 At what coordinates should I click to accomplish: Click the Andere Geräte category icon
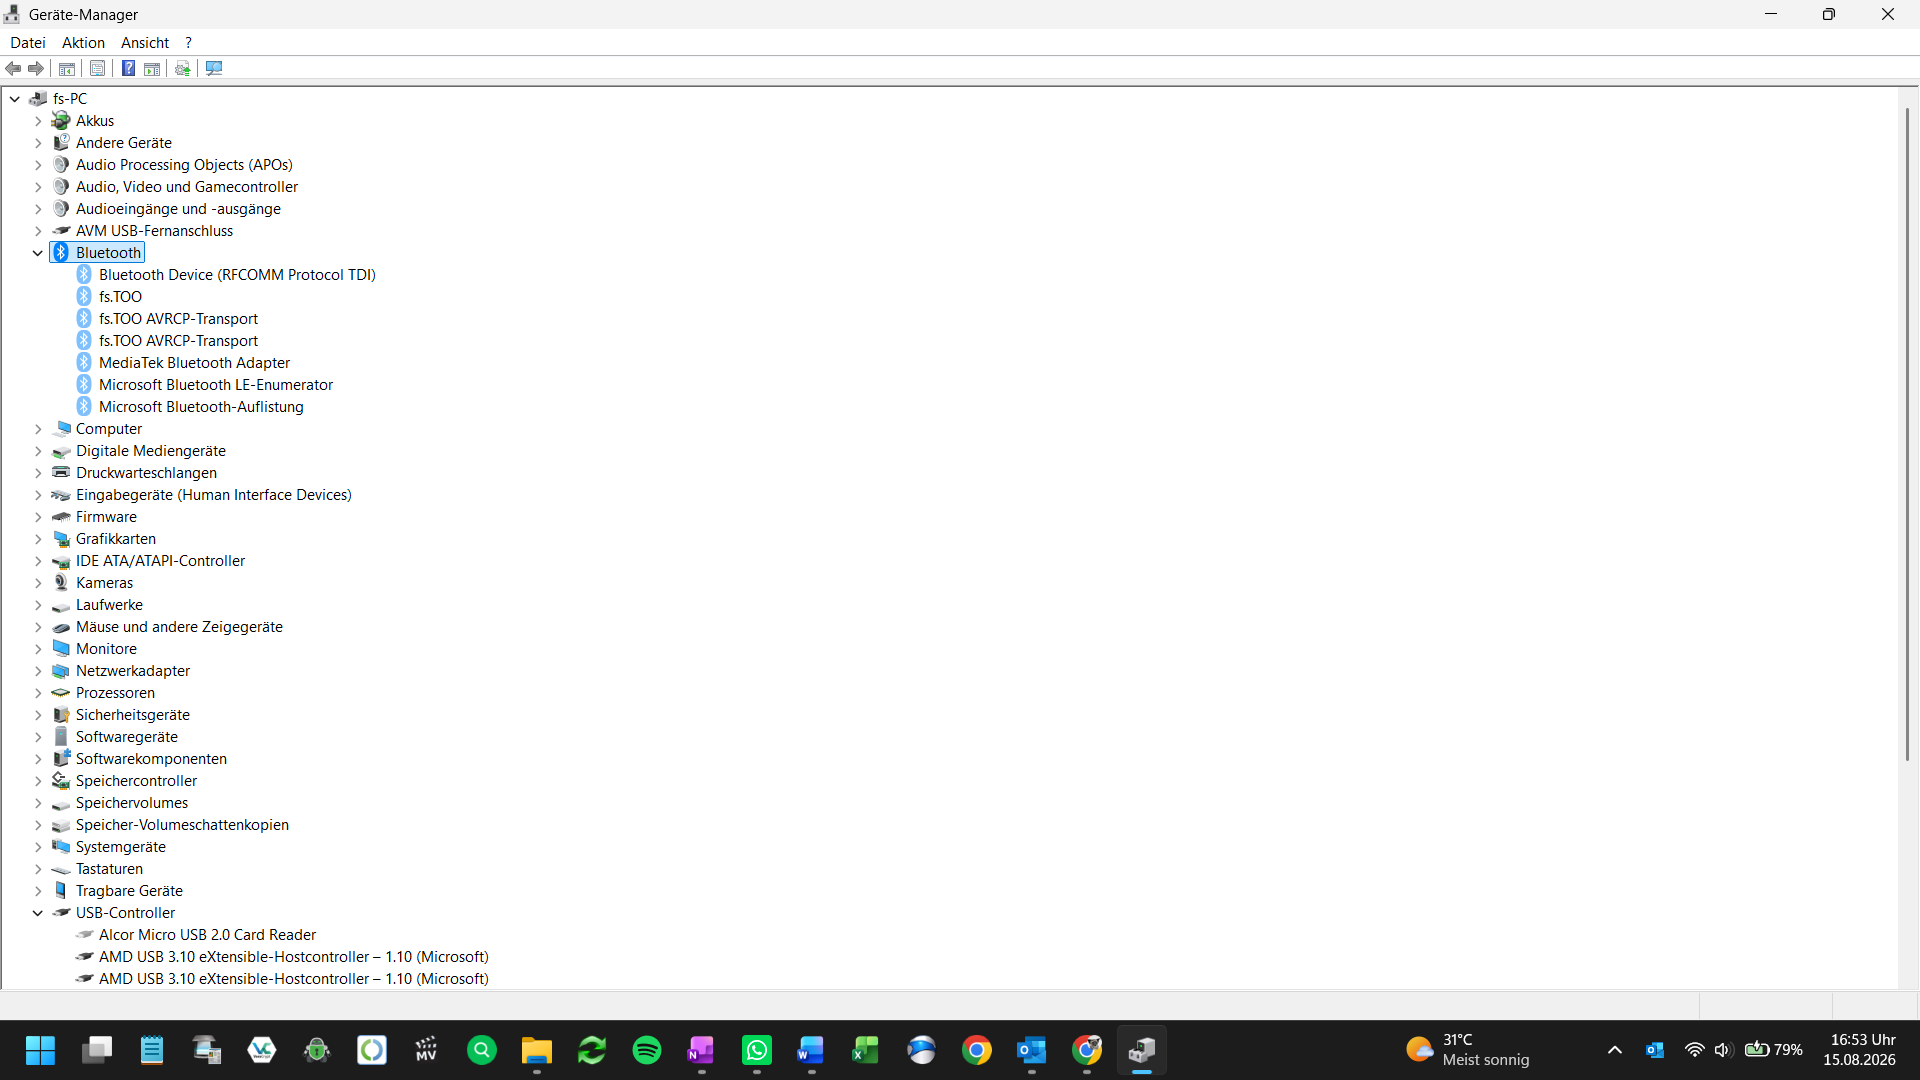pos(61,142)
